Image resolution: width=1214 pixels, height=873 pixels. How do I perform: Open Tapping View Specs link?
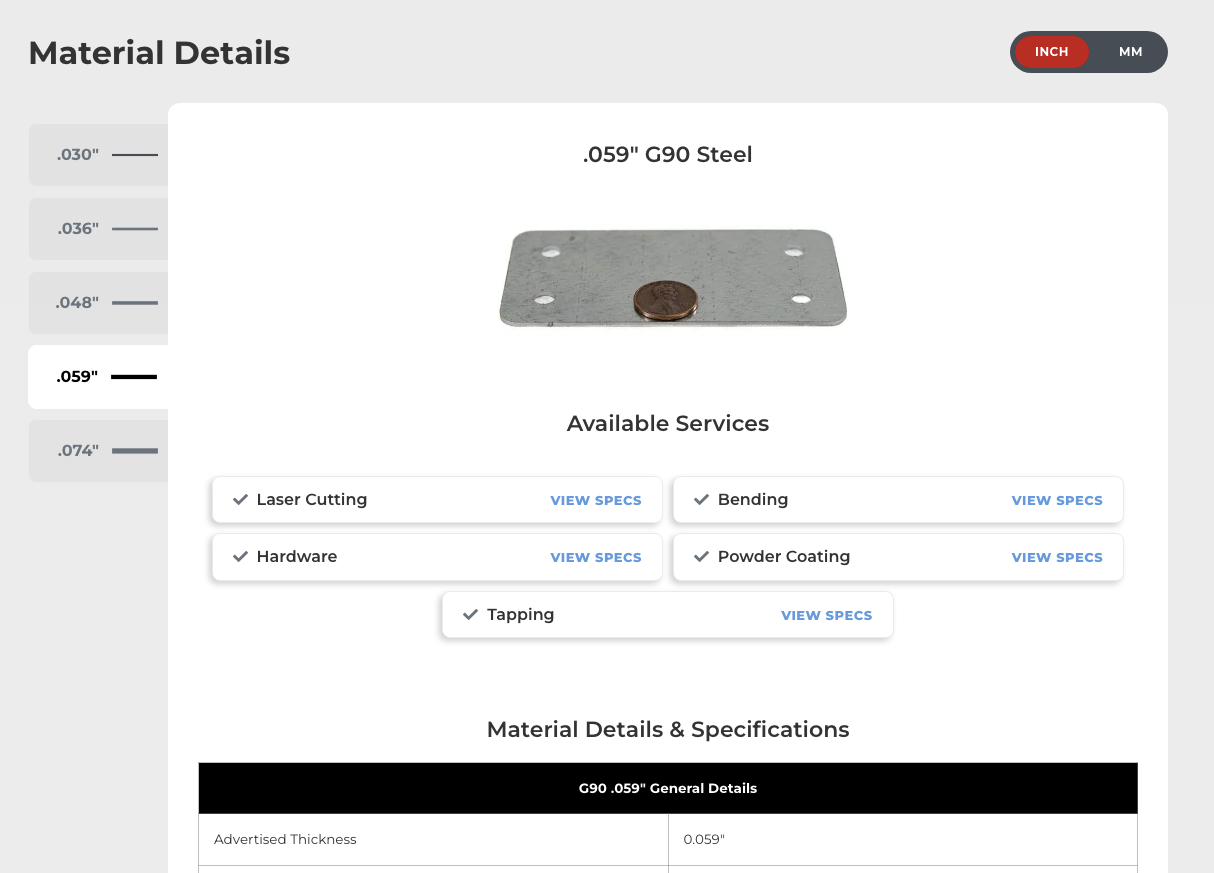(826, 615)
